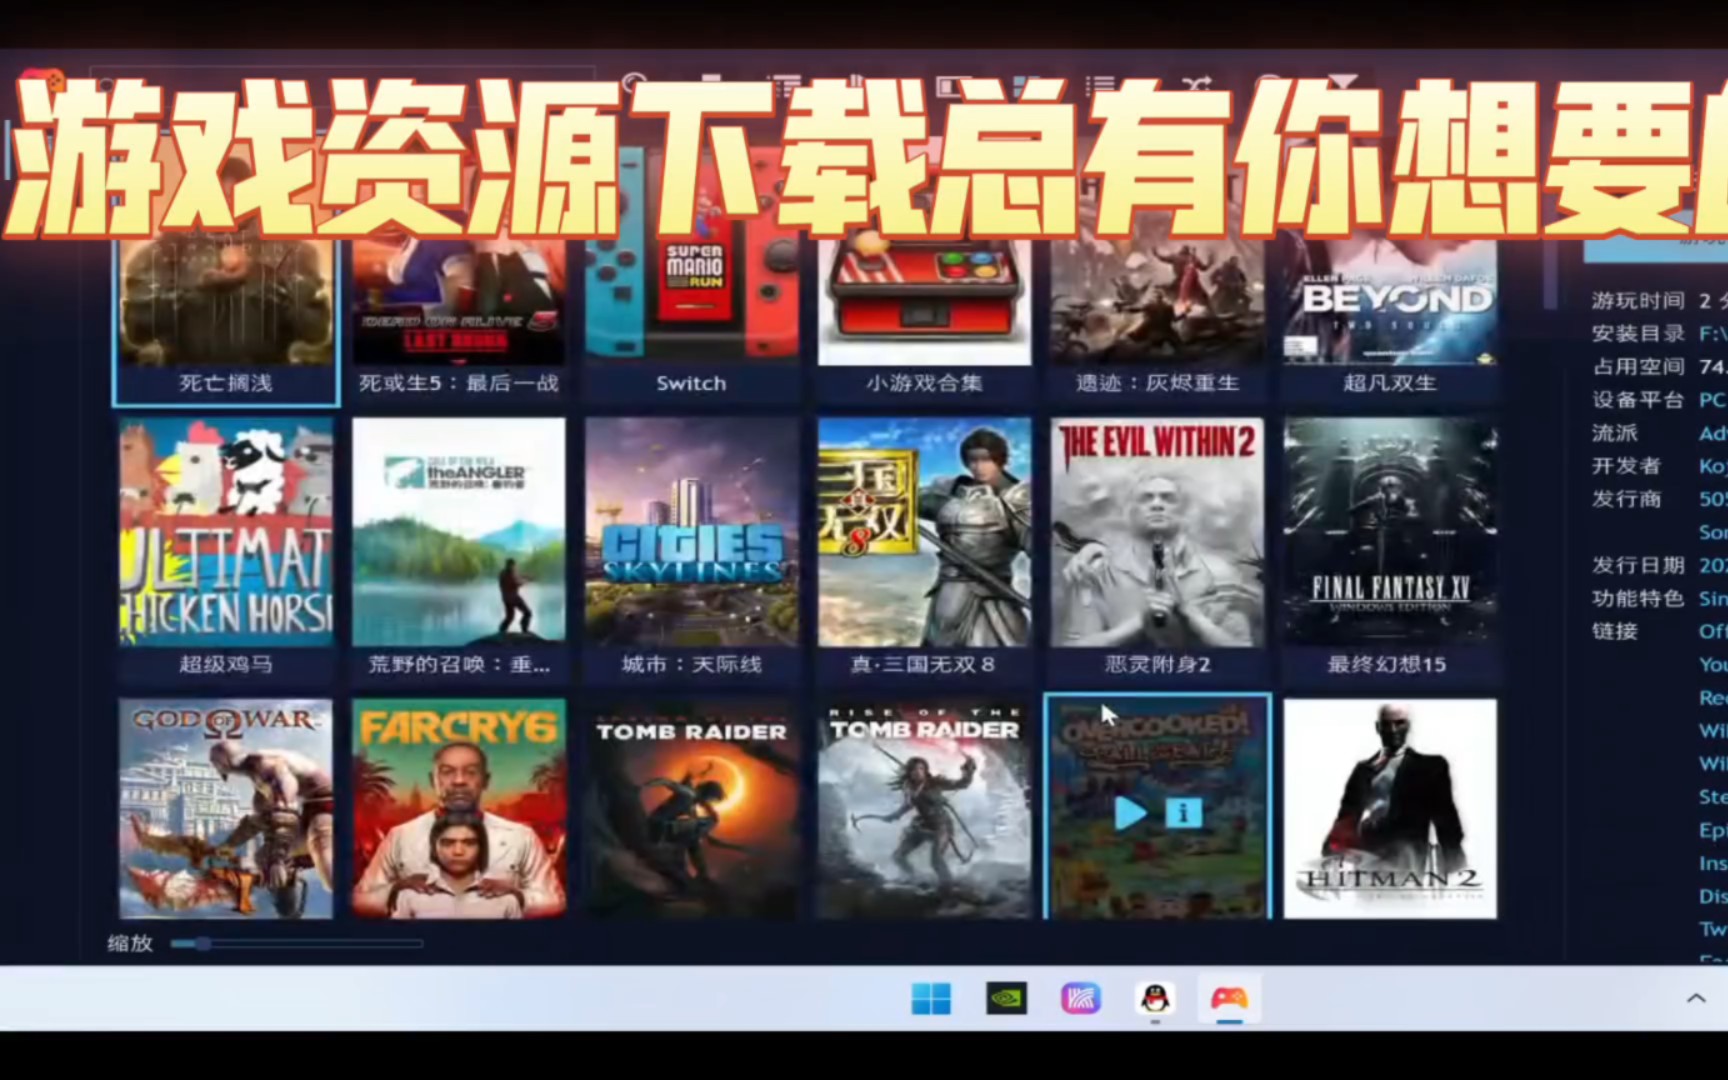1728x1080 pixels.
Task: Switch to the game launcher taskbar icon
Action: tap(1229, 998)
